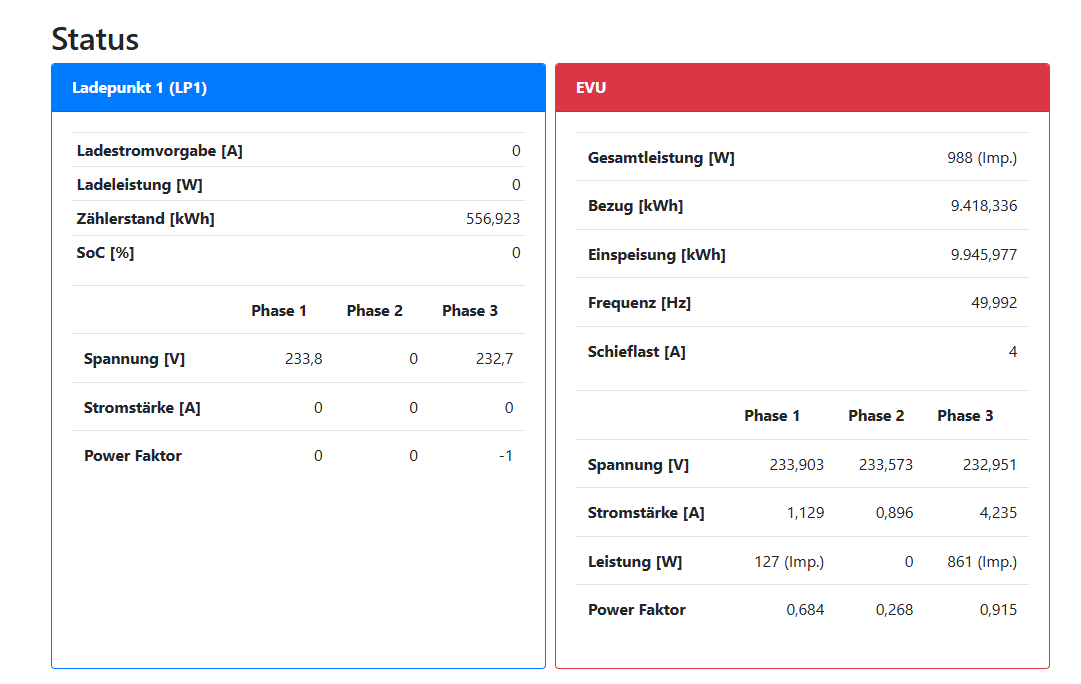Screen dimensions: 1081x684
Task: Click the Bezug [kWh] value 9.418,336
Action: [x=984, y=205]
